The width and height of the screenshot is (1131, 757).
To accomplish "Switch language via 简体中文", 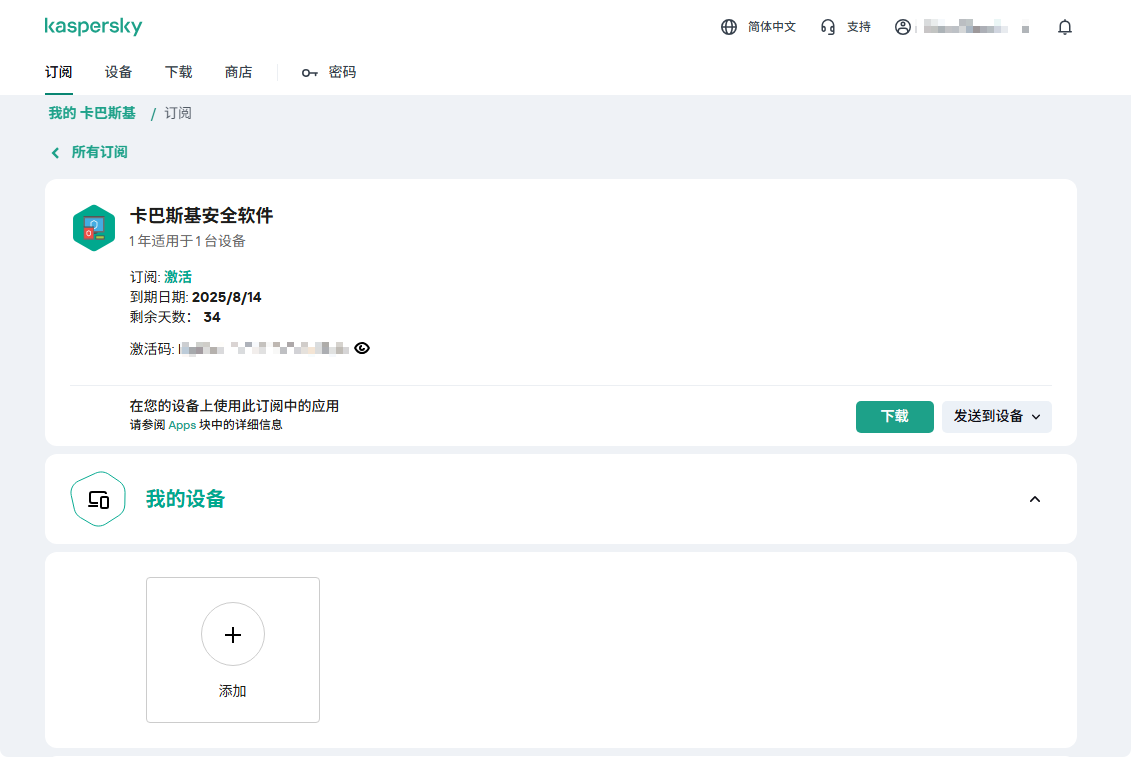I will pos(772,27).
